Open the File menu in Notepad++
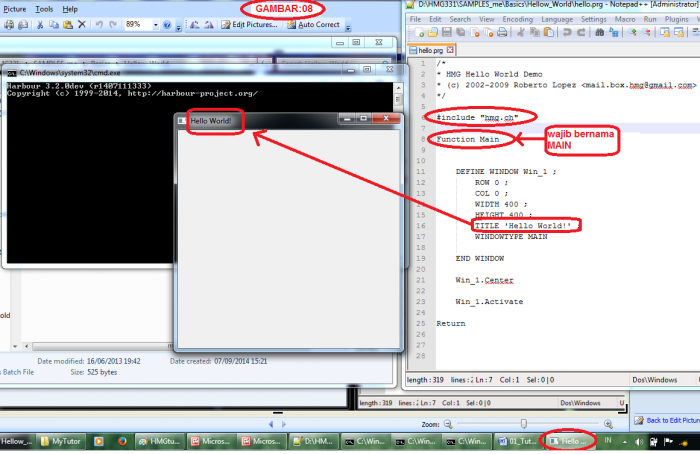 (x=415, y=19)
